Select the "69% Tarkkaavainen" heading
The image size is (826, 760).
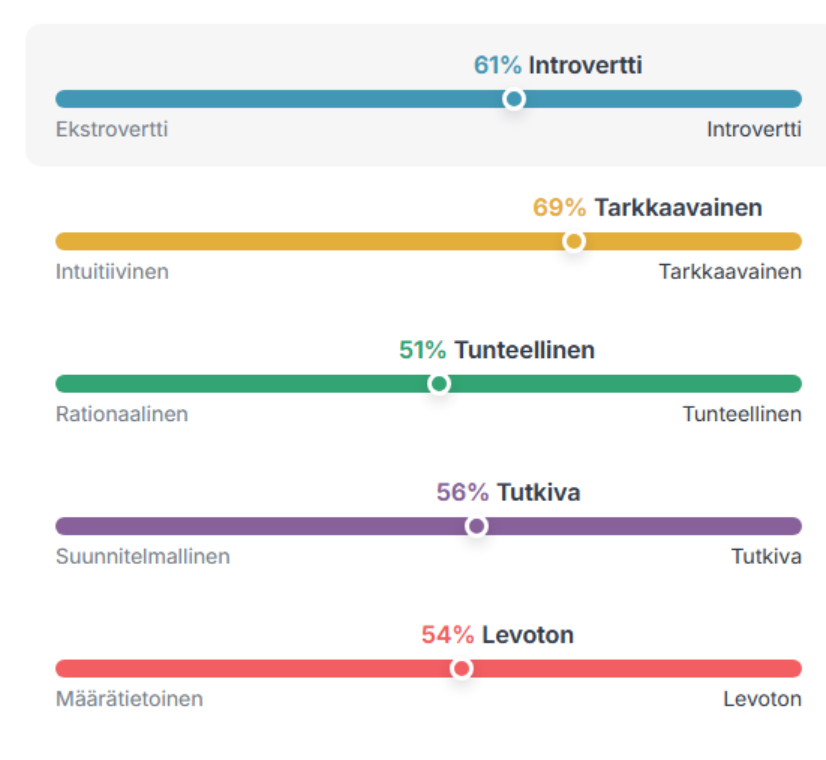click(x=647, y=208)
